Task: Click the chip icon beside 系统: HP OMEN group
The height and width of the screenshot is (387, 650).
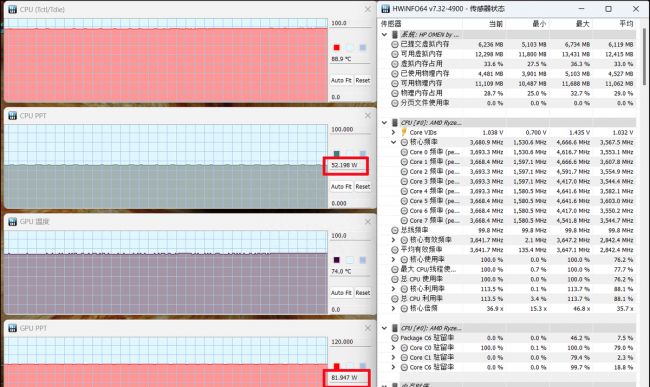Action: [395, 34]
